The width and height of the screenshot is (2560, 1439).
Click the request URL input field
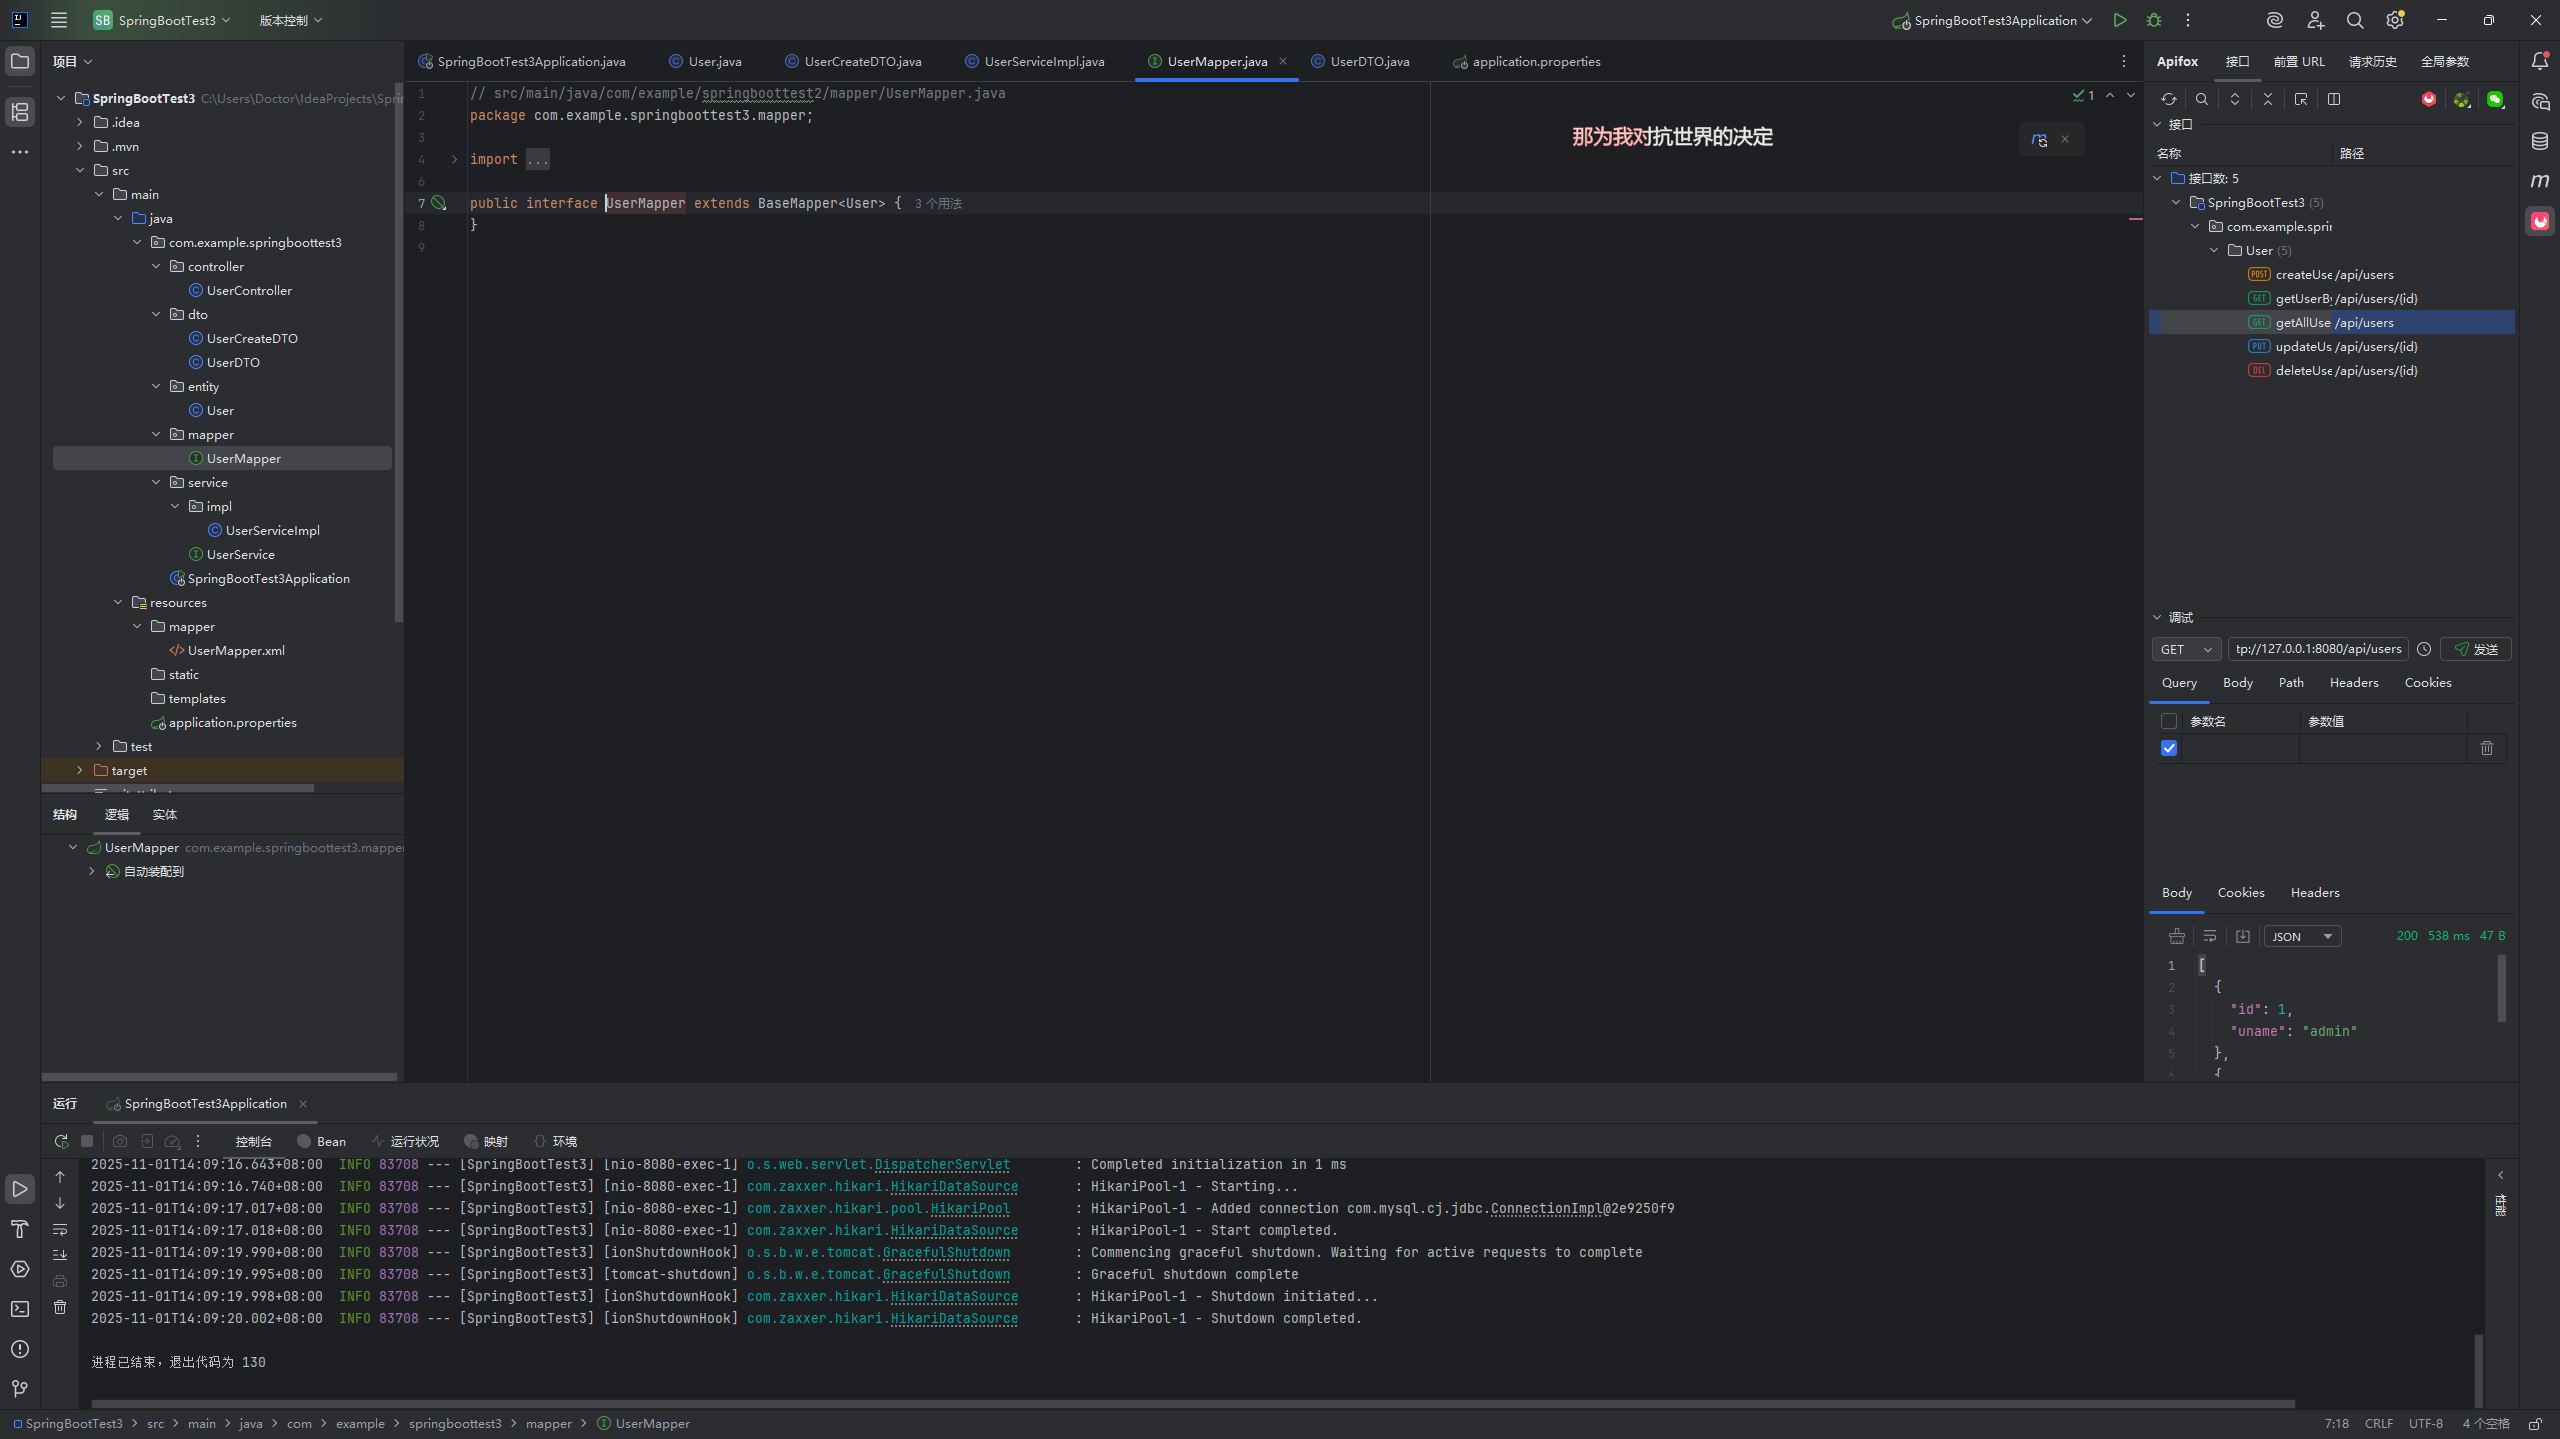click(2318, 649)
